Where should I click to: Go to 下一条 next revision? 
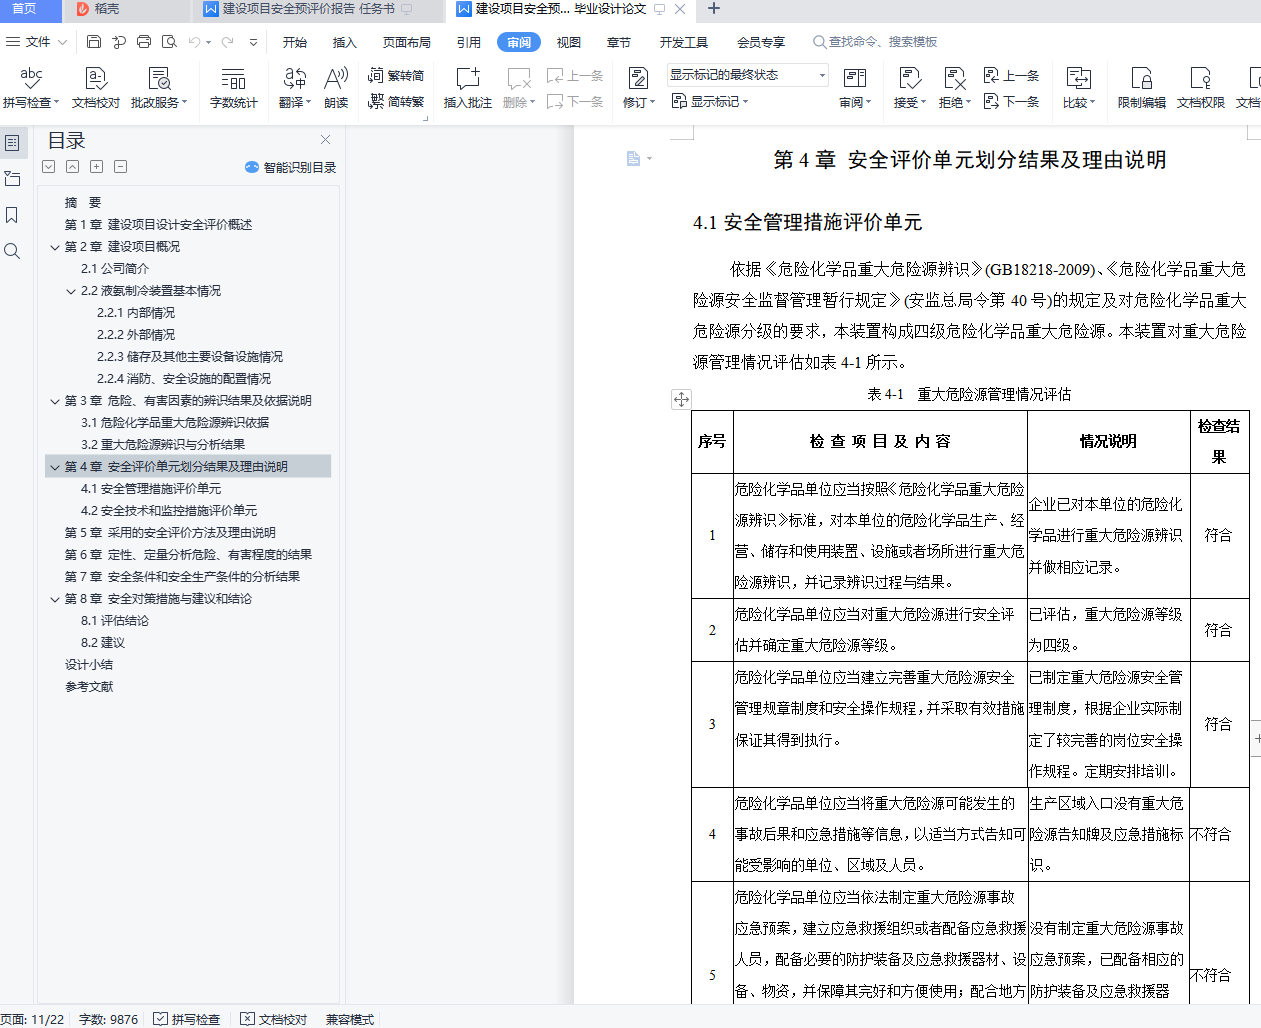click(1011, 101)
